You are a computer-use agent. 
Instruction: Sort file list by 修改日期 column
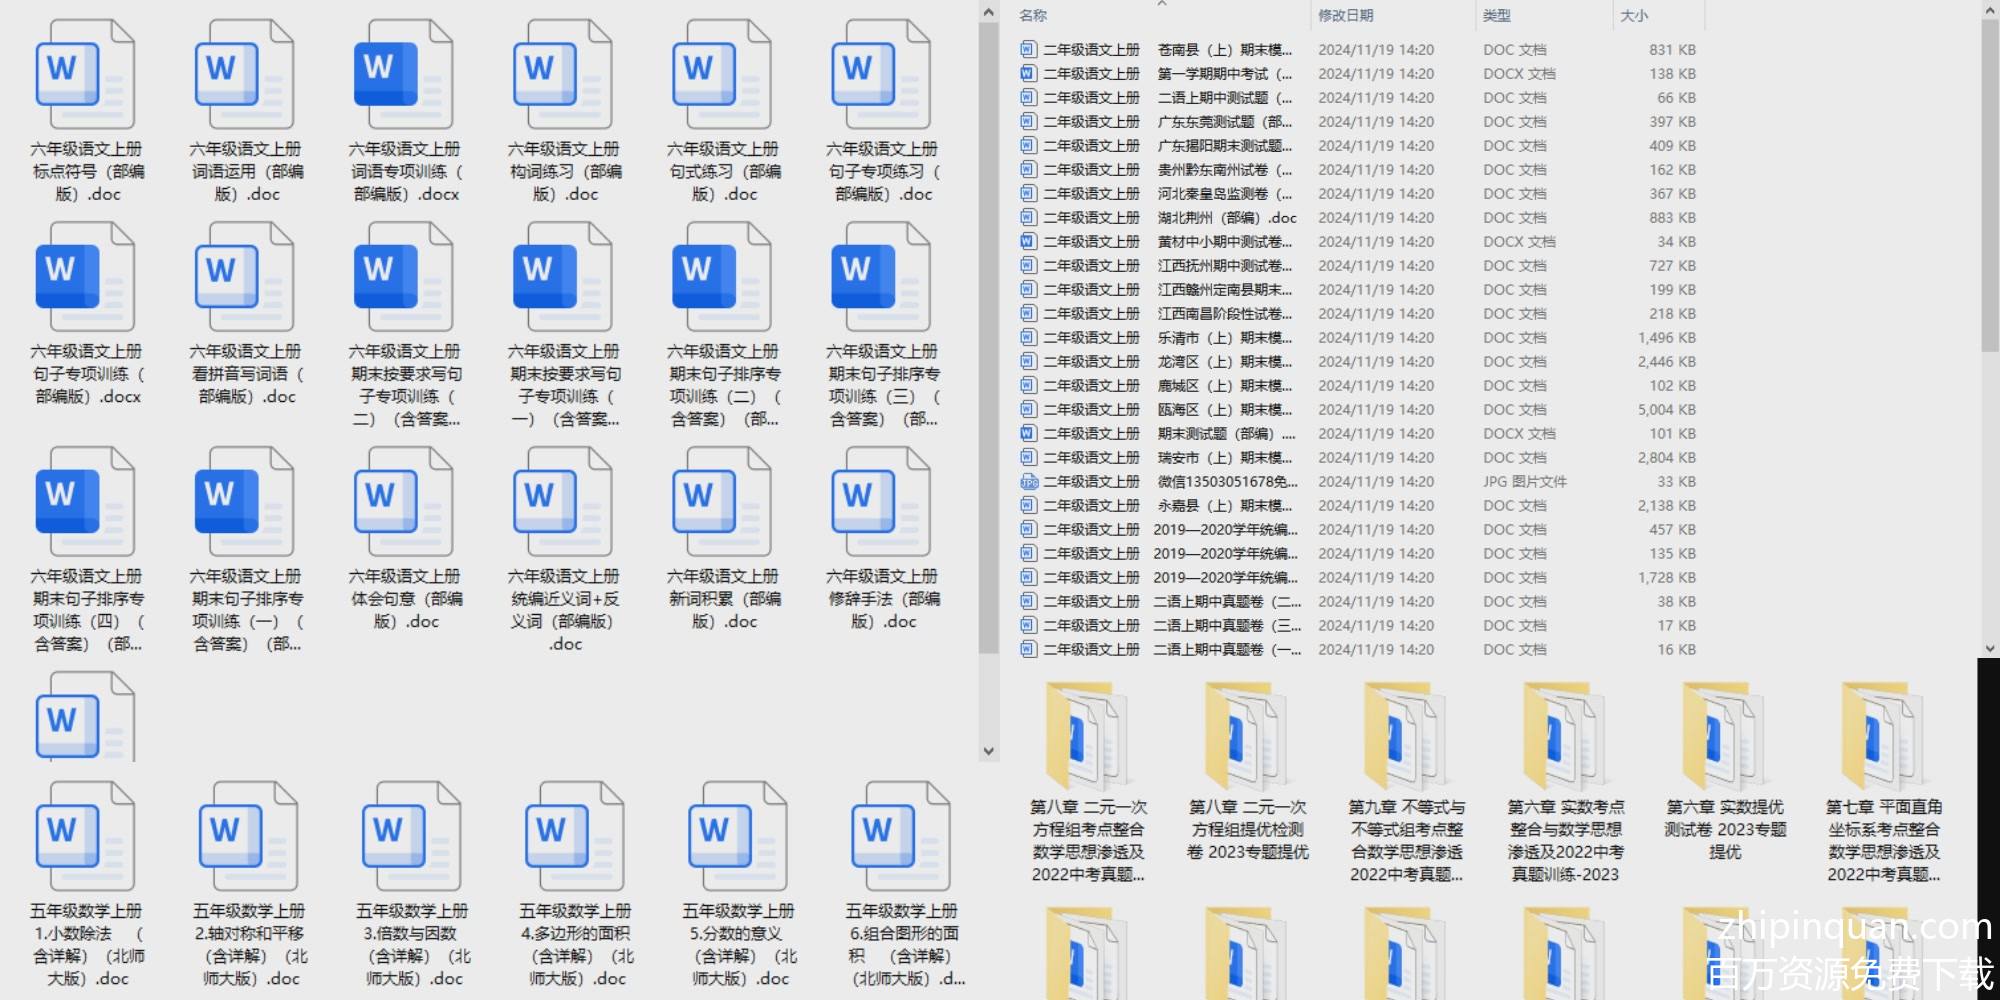1345,16
